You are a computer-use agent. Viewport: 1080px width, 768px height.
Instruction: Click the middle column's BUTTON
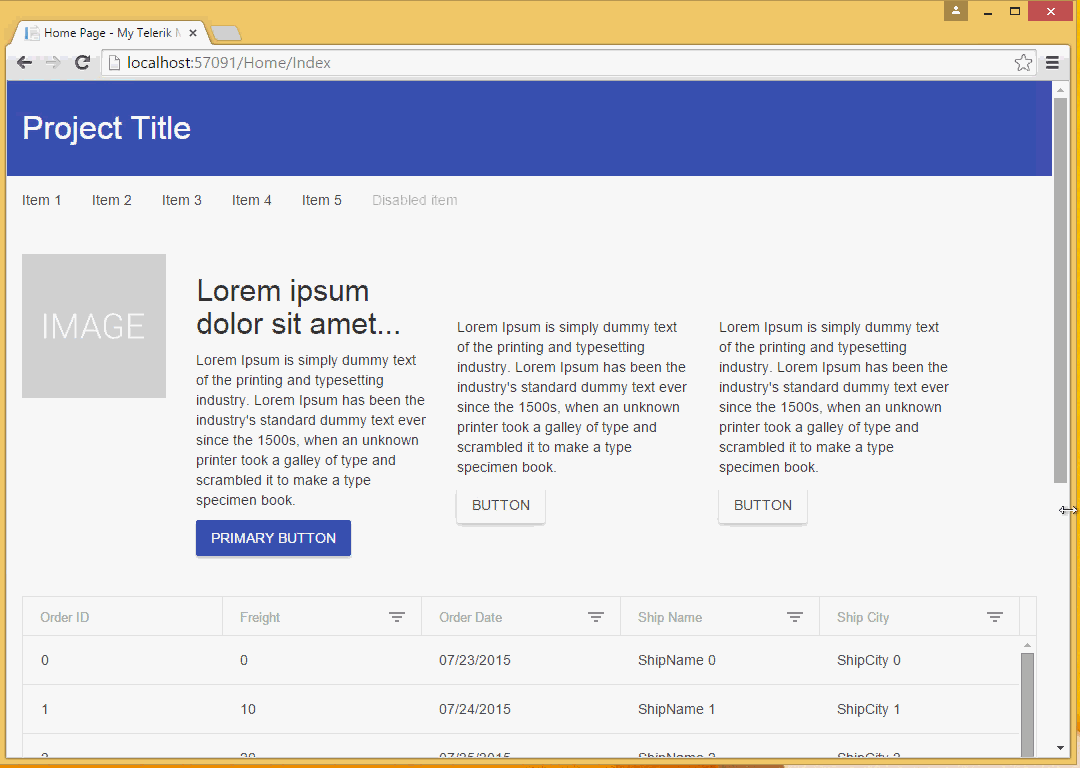(500, 505)
